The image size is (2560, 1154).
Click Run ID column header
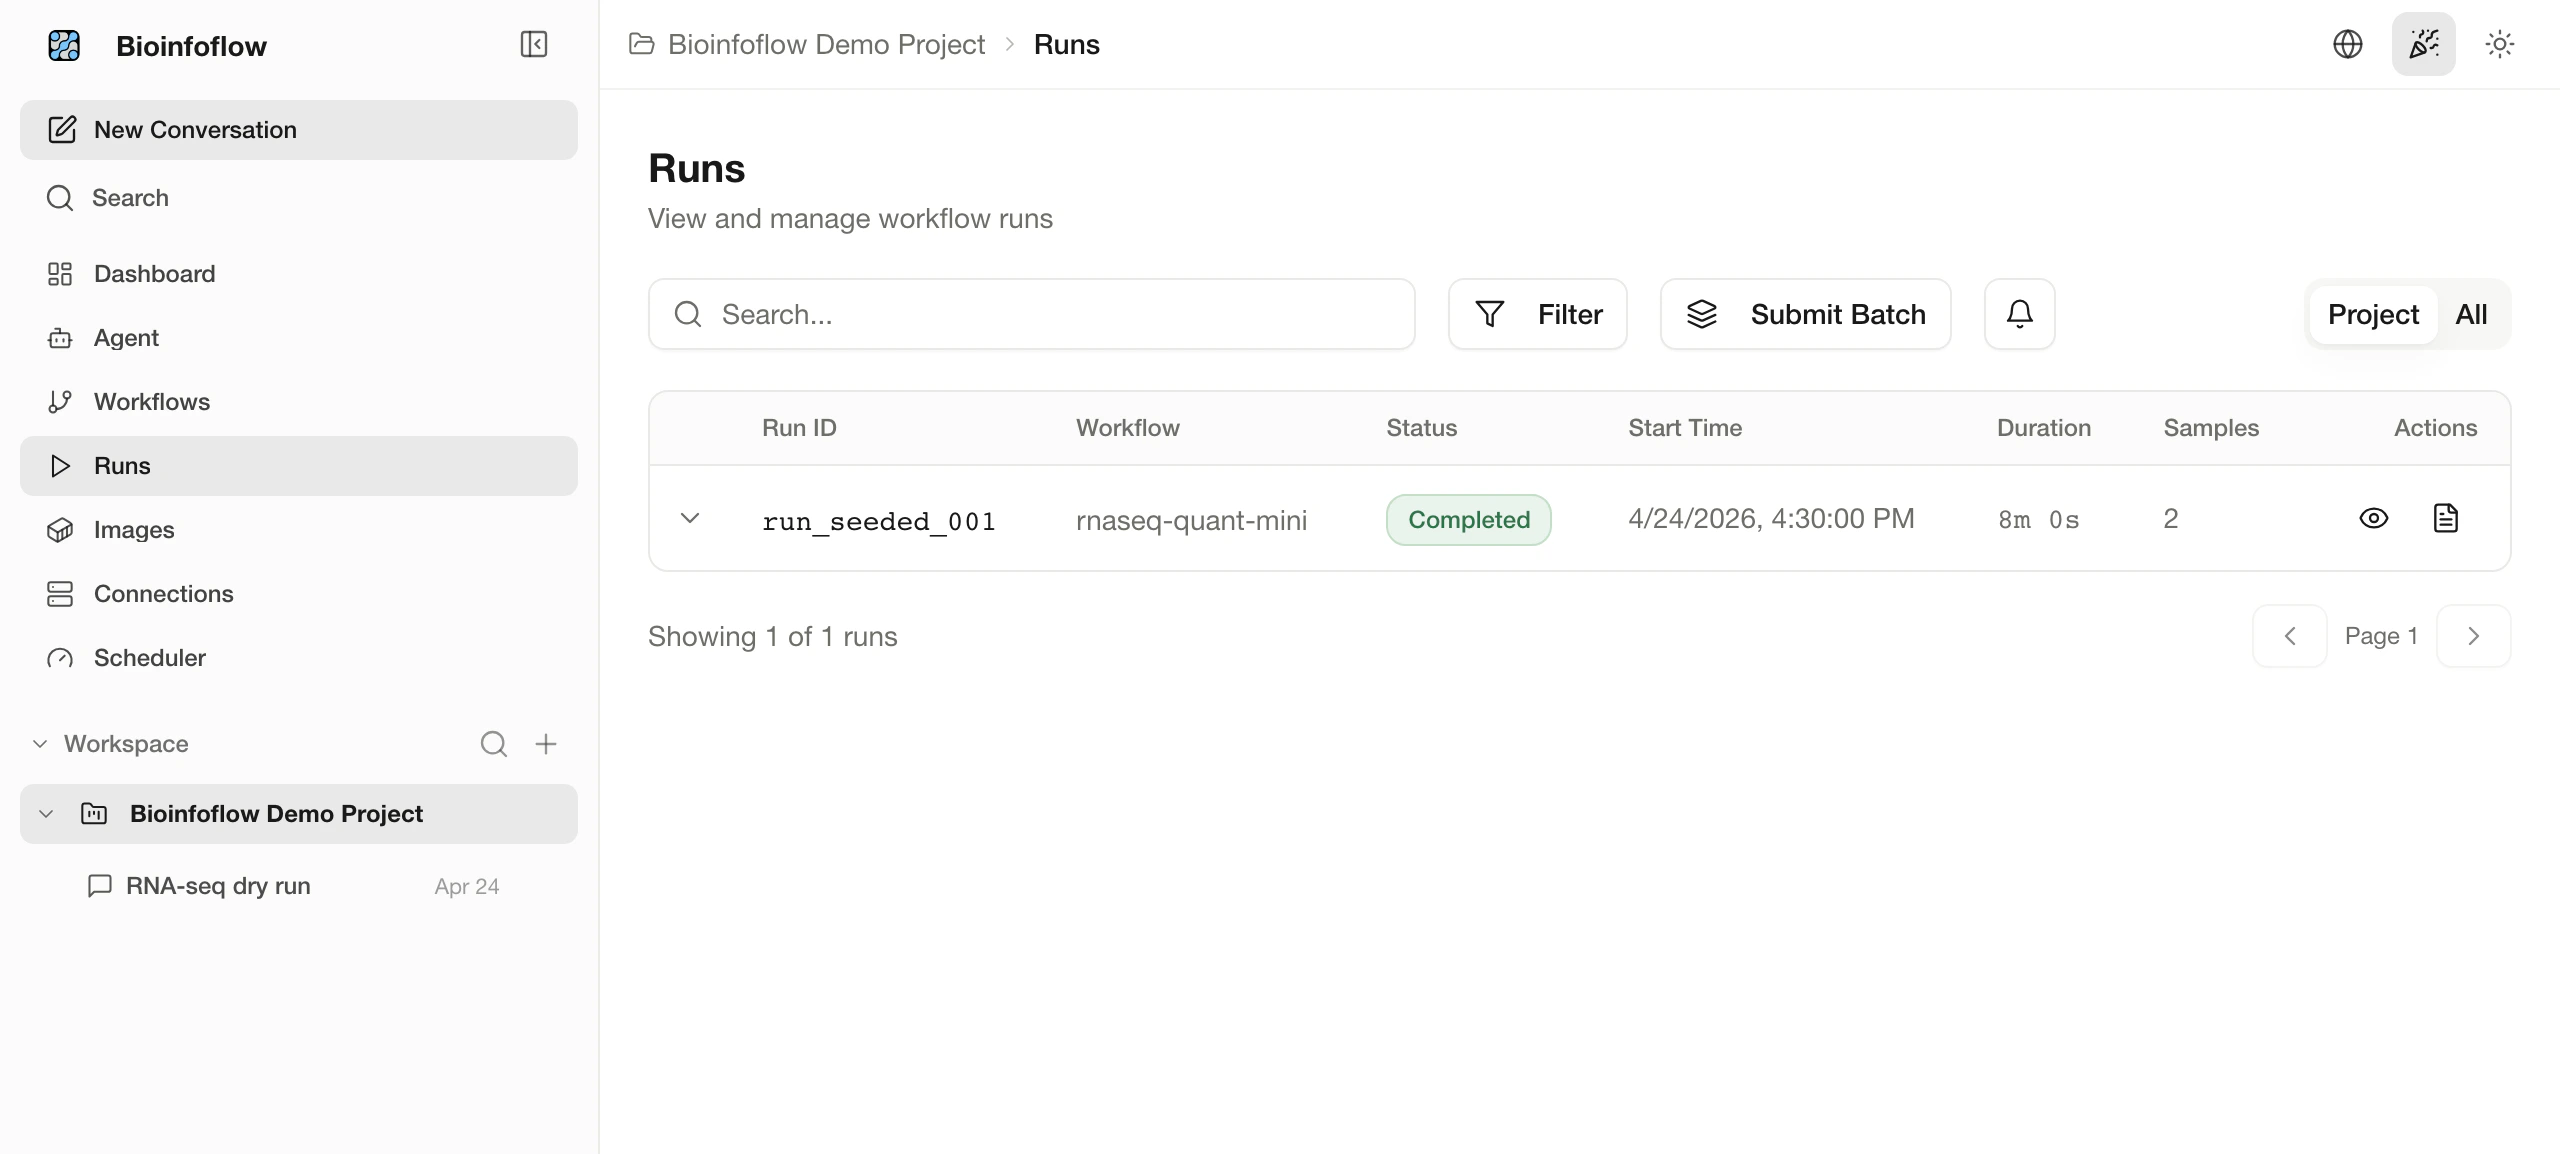[799, 428]
